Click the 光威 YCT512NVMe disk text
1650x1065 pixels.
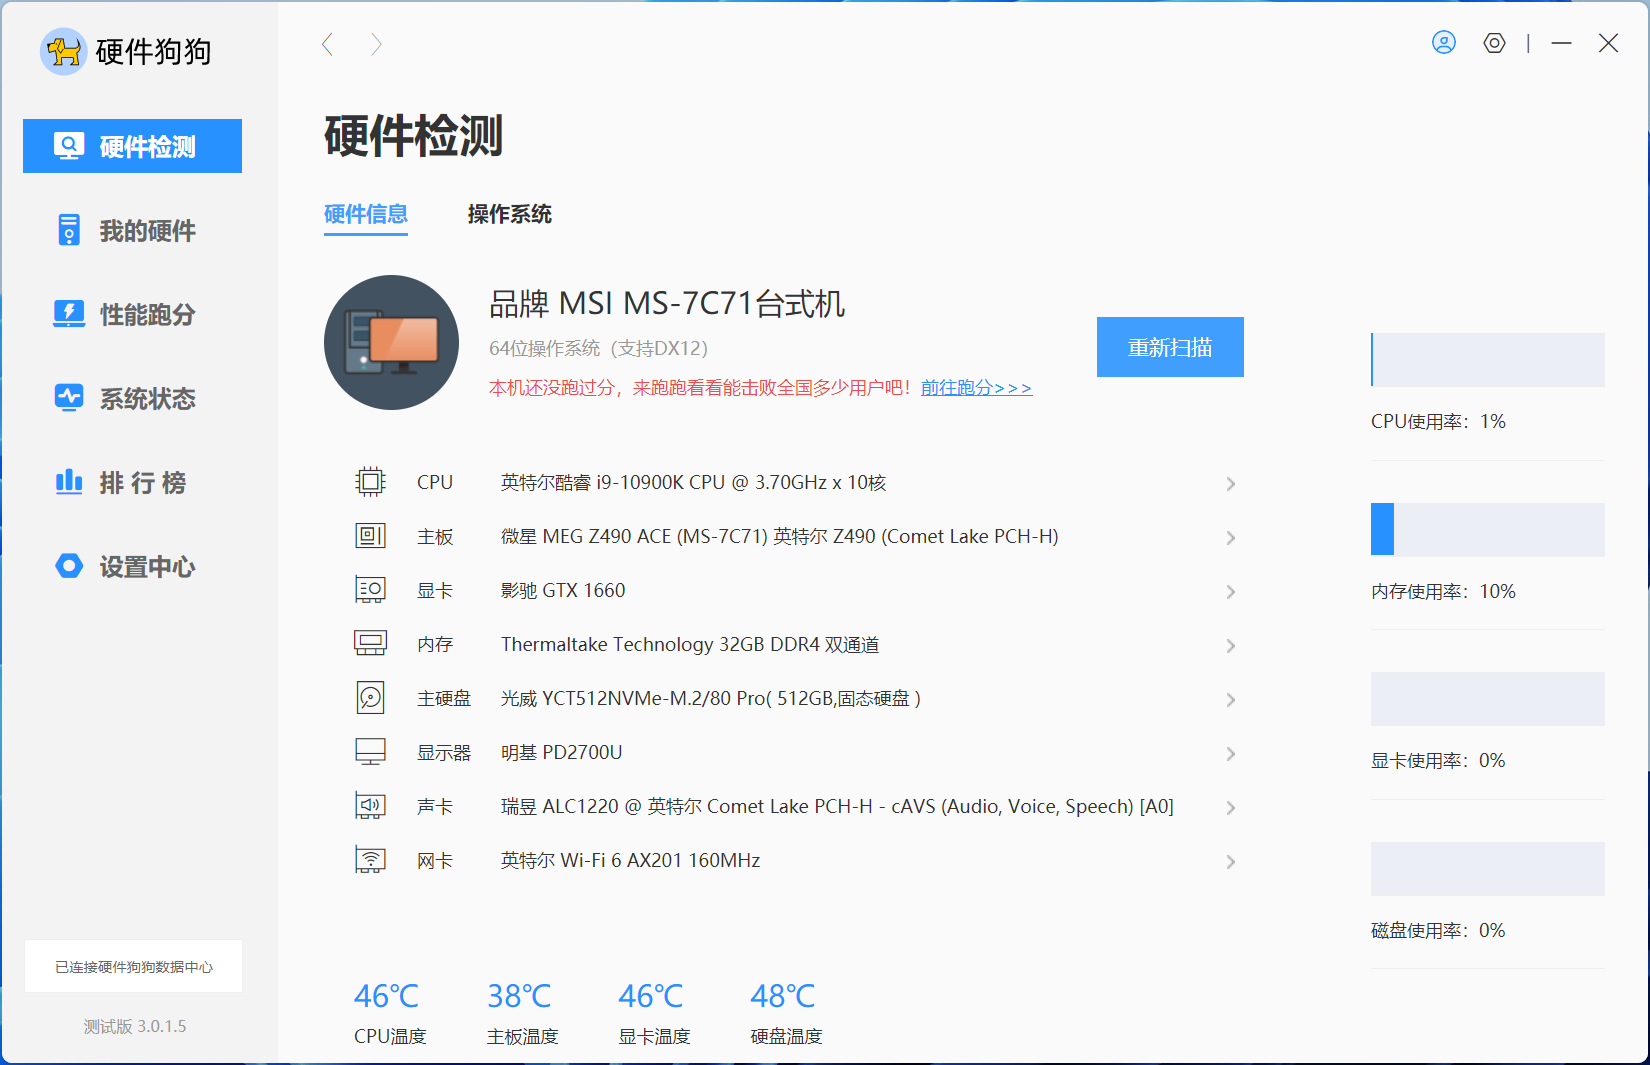click(x=711, y=699)
